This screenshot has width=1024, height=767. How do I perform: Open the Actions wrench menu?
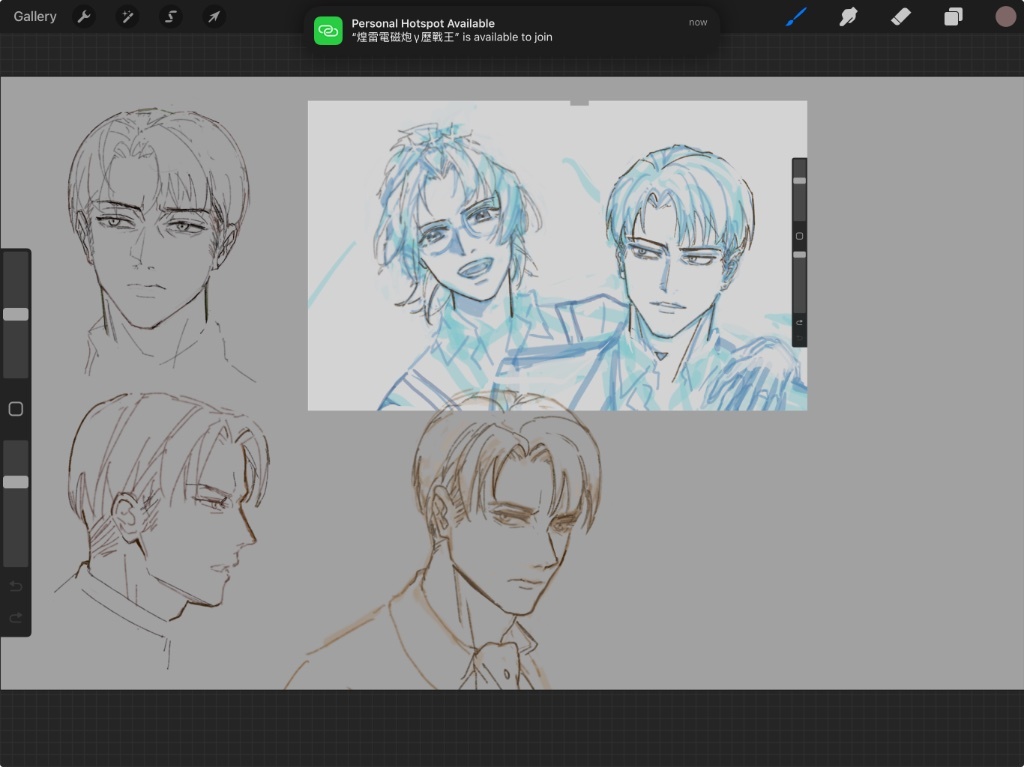click(84, 16)
